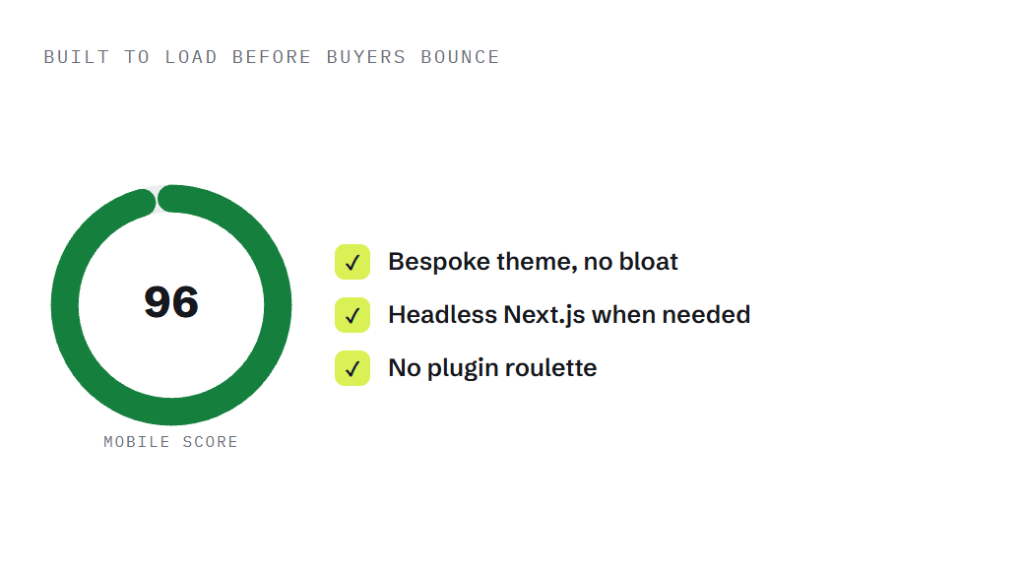
Task: Click the word 'BUILT' in the heading
Action: click(76, 57)
